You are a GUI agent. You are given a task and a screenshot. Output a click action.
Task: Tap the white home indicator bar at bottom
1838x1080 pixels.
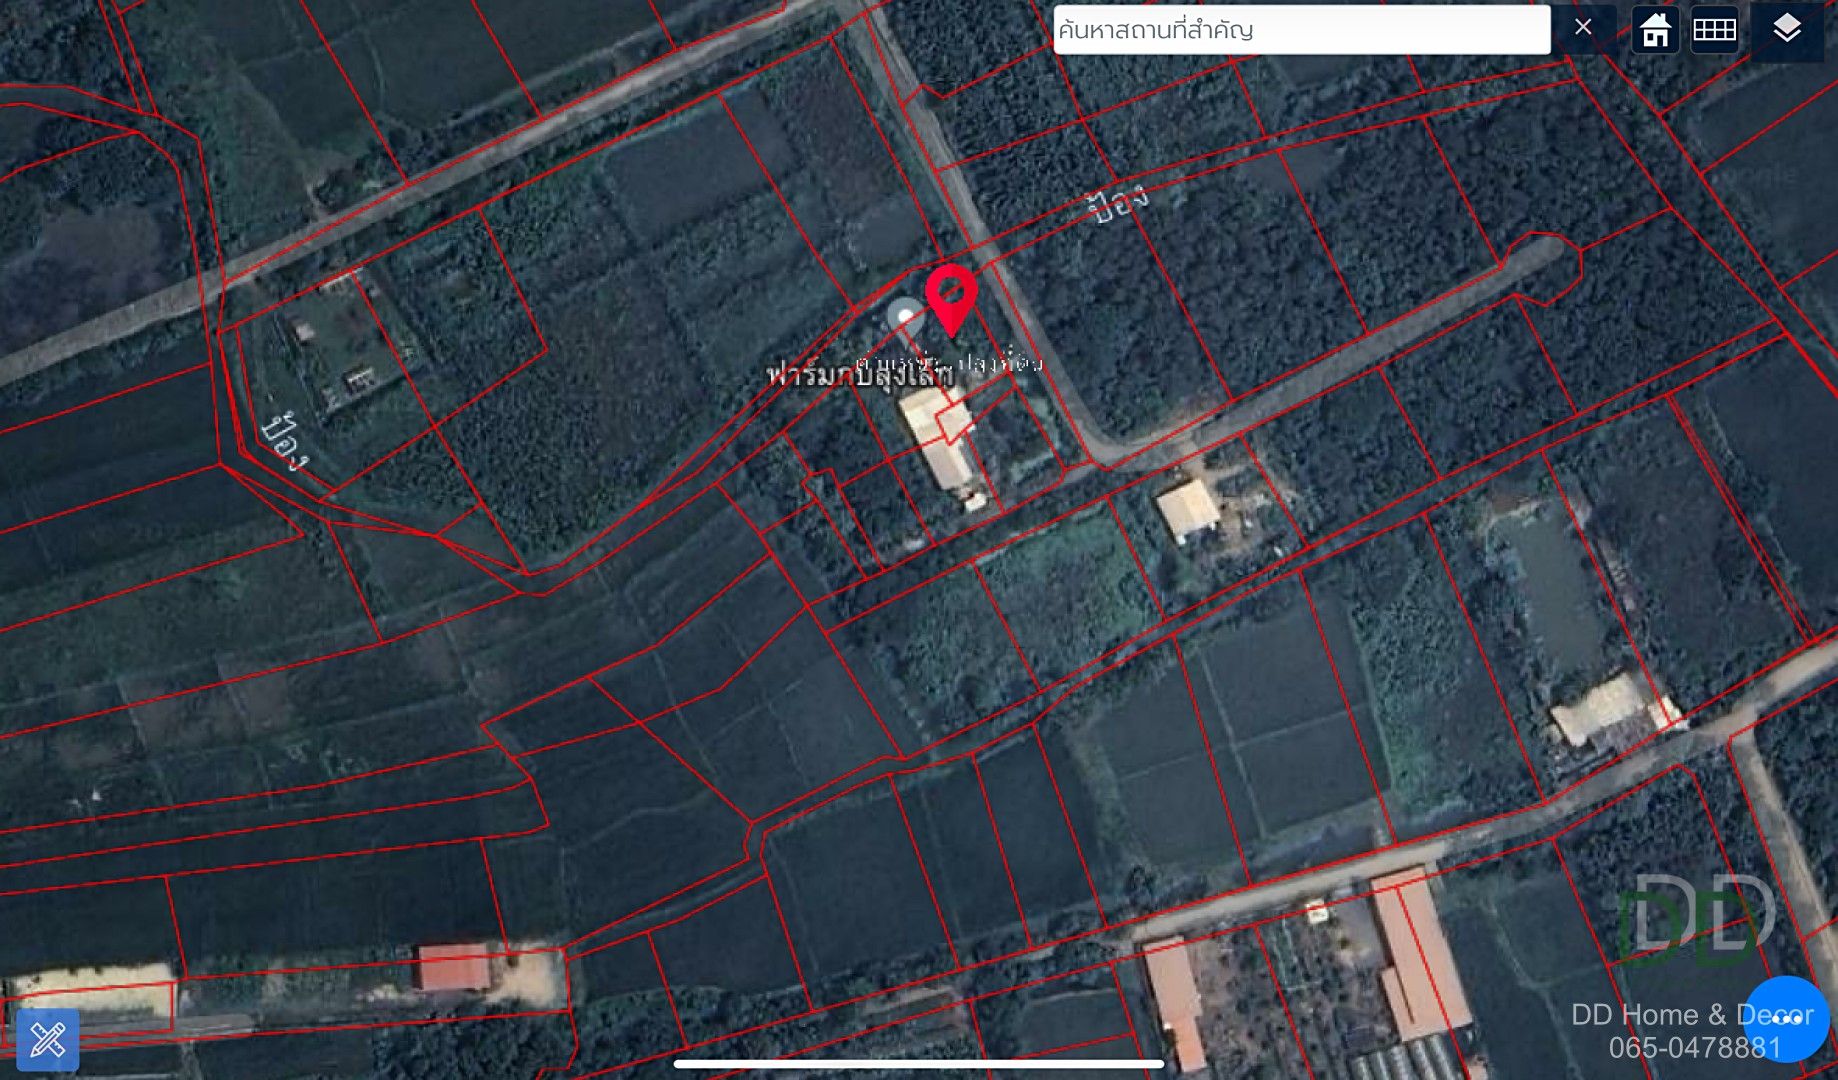[x=918, y=1064]
